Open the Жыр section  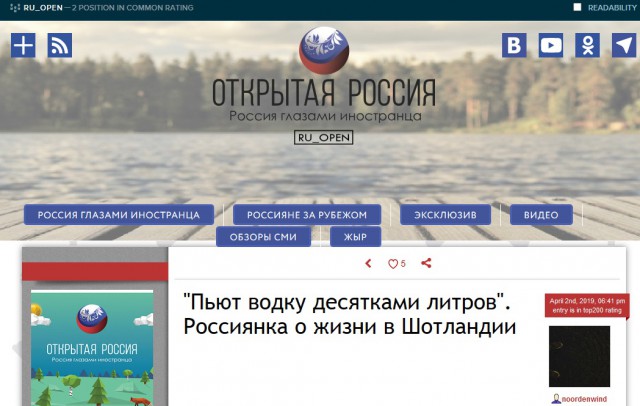(356, 237)
